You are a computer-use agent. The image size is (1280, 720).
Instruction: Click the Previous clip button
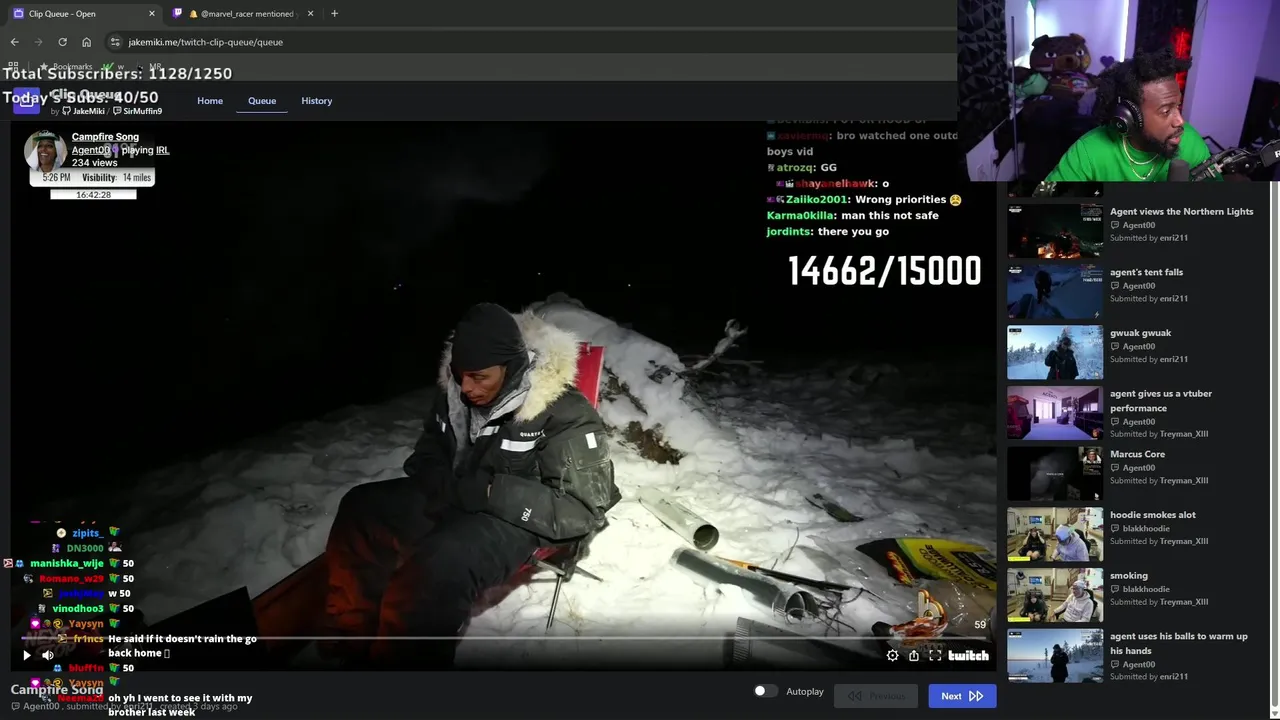pyautogui.click(x=876, y=696)
